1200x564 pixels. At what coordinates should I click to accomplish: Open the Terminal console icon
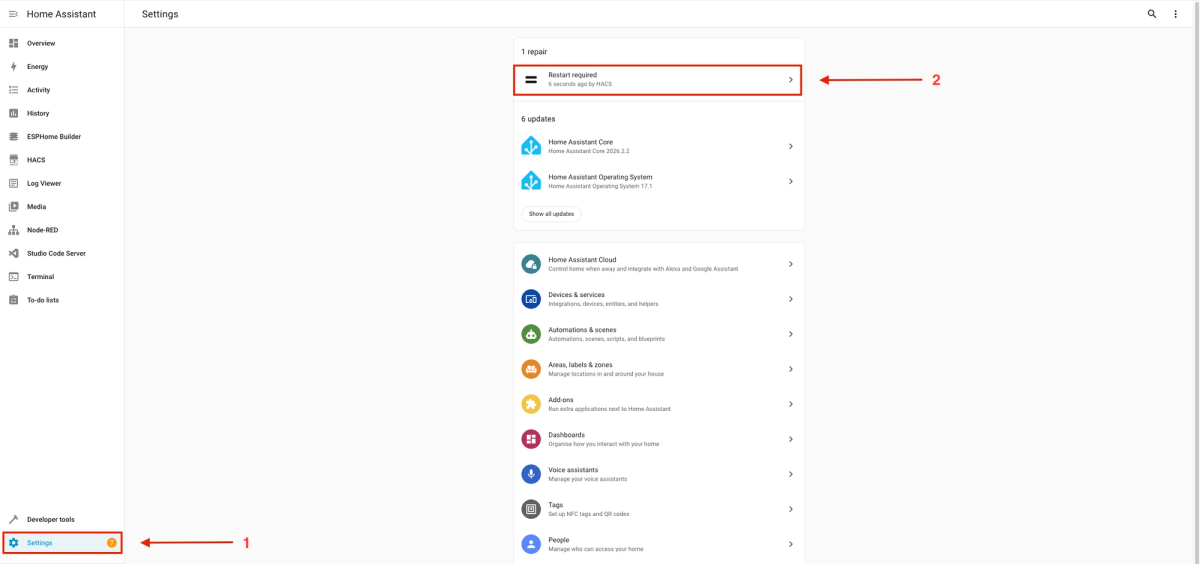tap(14, 277)
